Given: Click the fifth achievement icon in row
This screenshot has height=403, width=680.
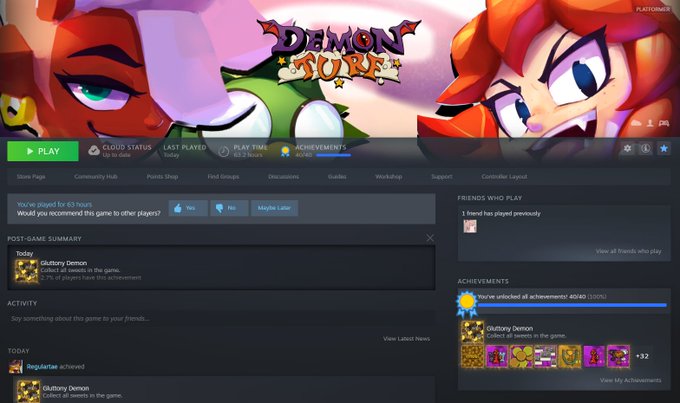Looking at the screenshot, I should [x=569, y=356].
